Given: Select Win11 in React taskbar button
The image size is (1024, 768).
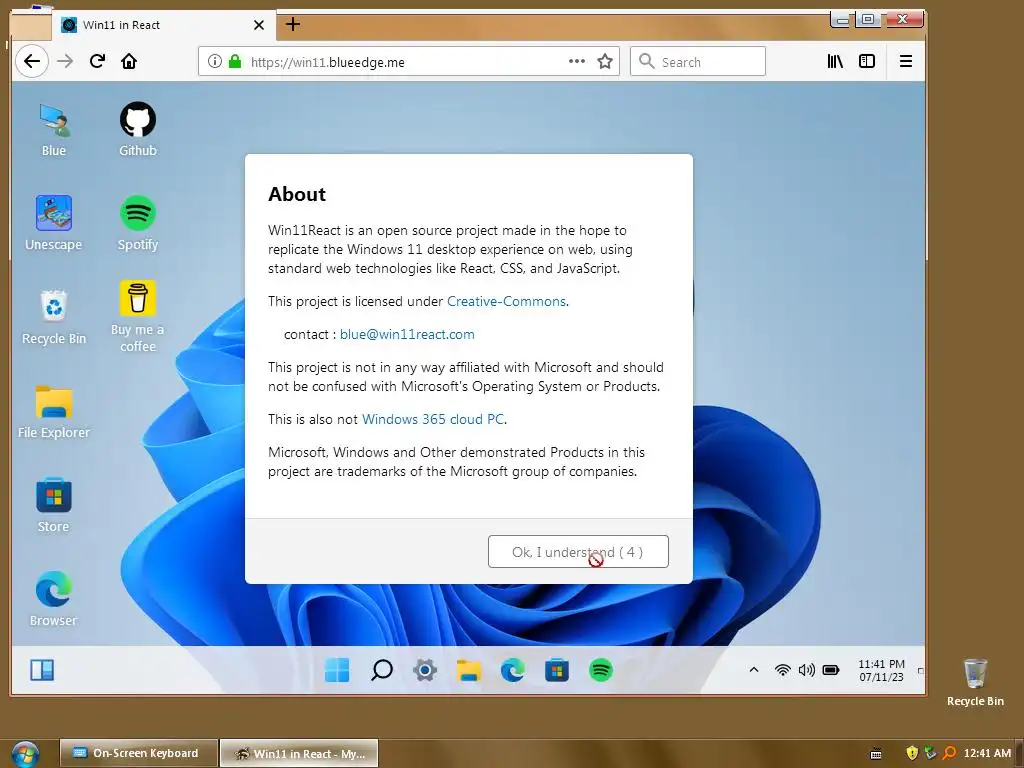Looking at the screenshot, I should (299, 753).
